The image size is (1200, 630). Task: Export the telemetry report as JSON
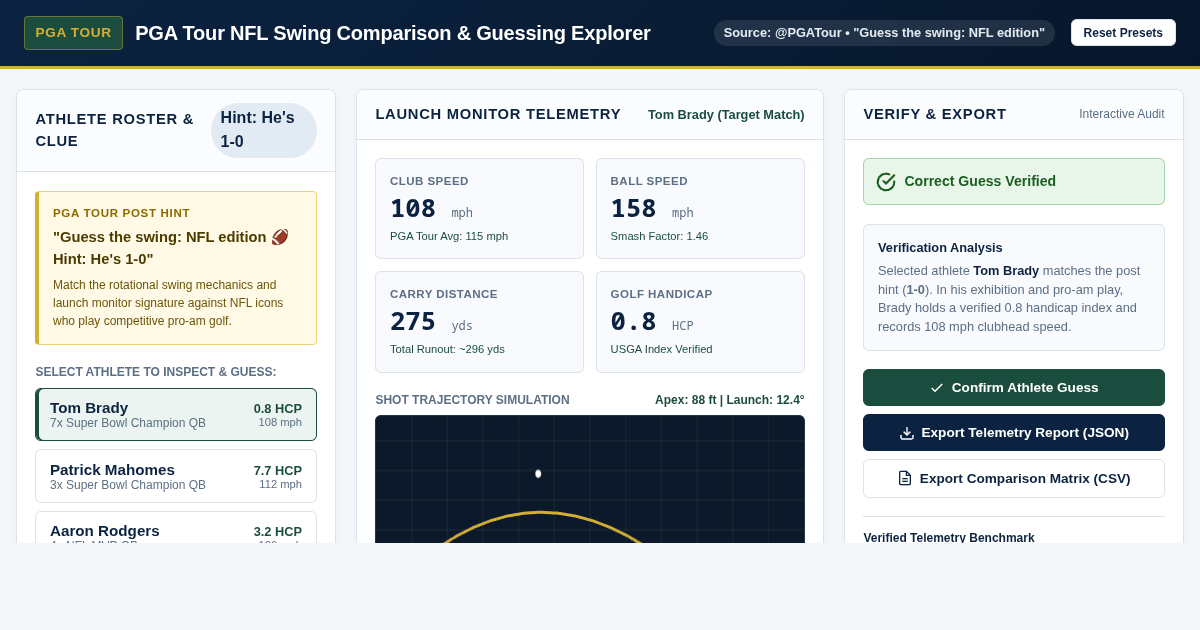coord(1014,433)
